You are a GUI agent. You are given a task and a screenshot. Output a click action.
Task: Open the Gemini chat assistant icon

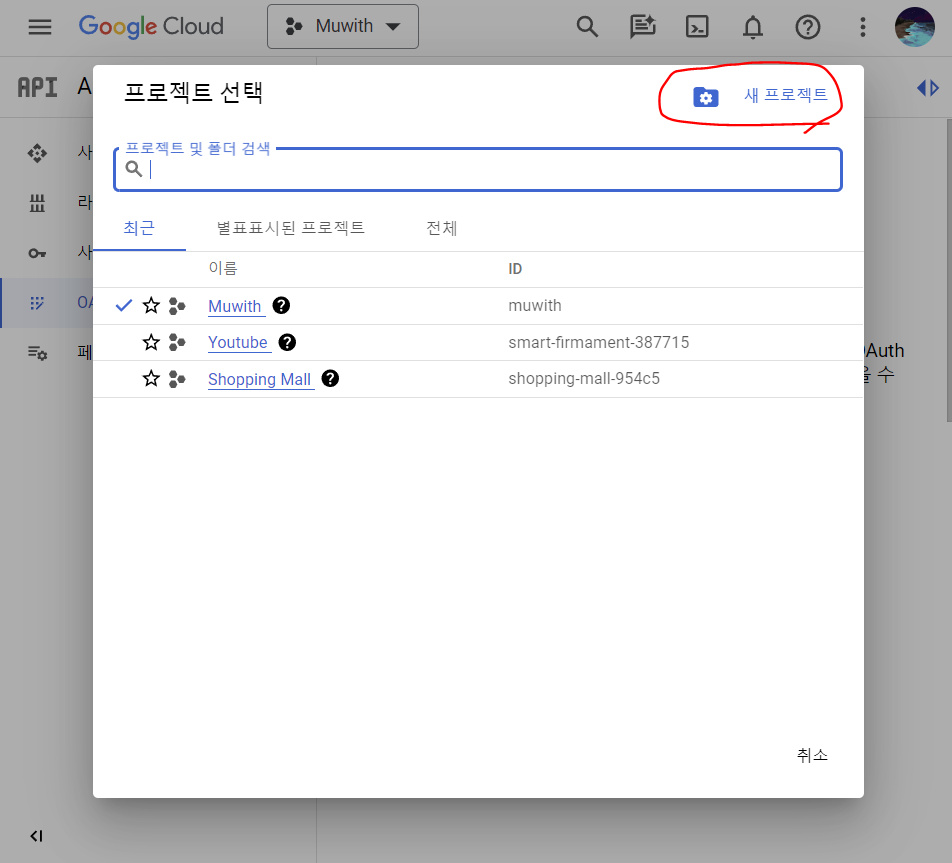pyautogui.click(x=642, y=27)
